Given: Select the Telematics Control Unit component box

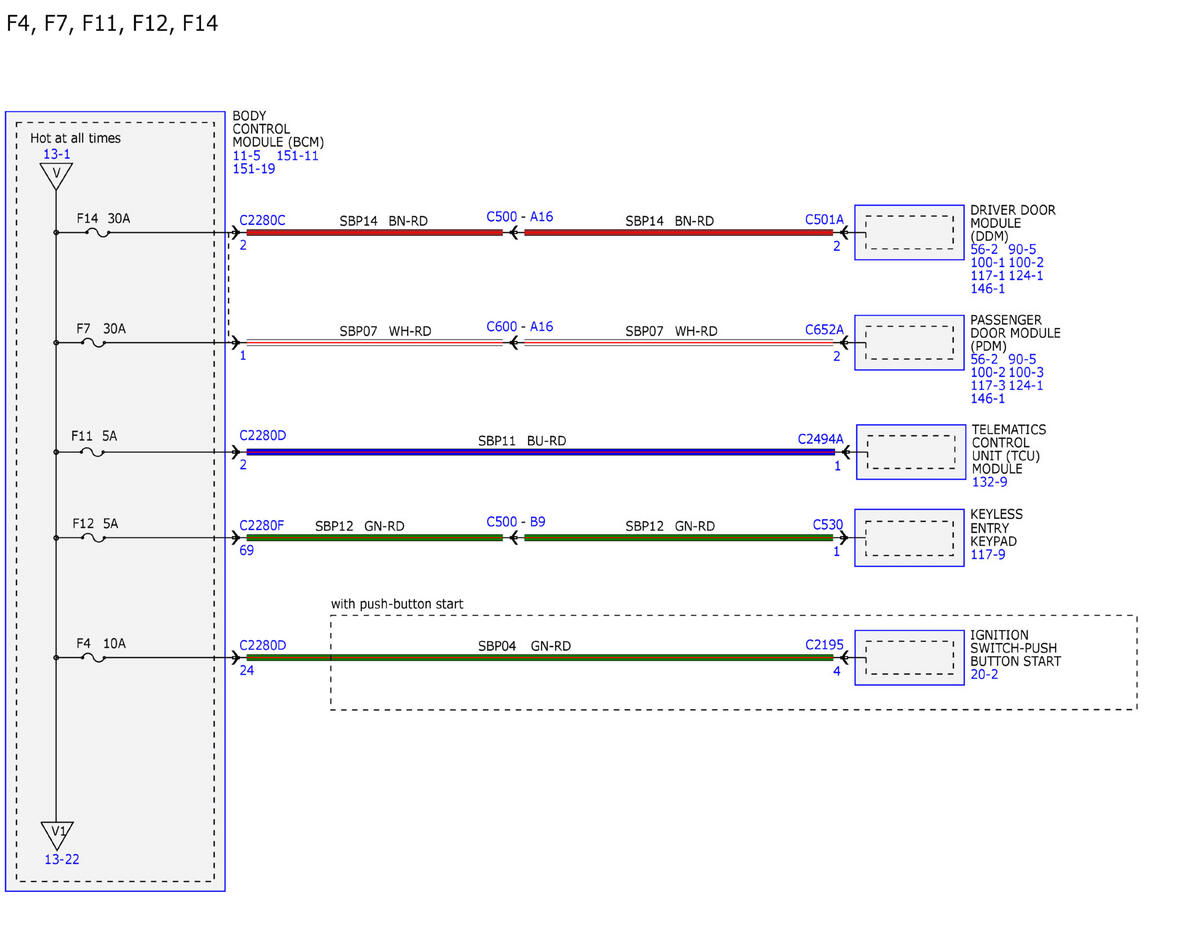Looking at the screenshot, I should 911,452.
